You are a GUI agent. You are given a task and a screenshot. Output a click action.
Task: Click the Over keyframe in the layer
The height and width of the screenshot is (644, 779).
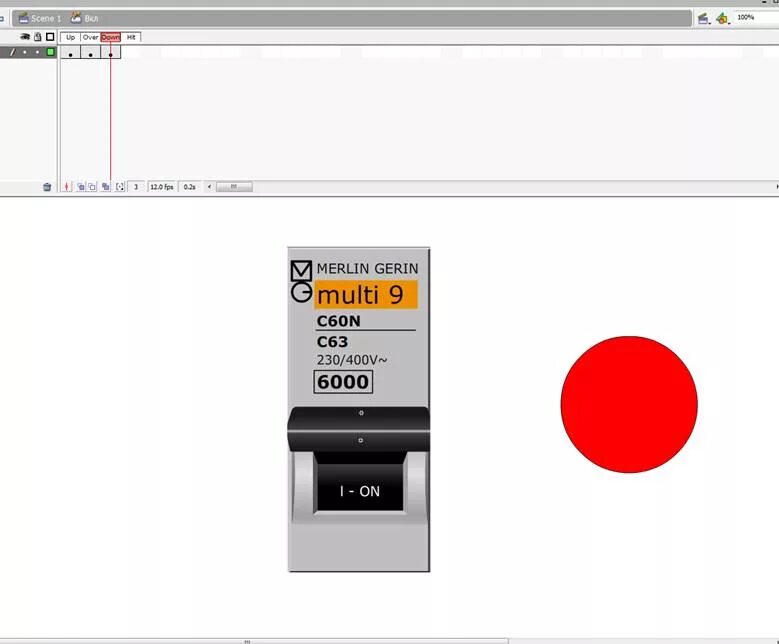click(90, 52)
